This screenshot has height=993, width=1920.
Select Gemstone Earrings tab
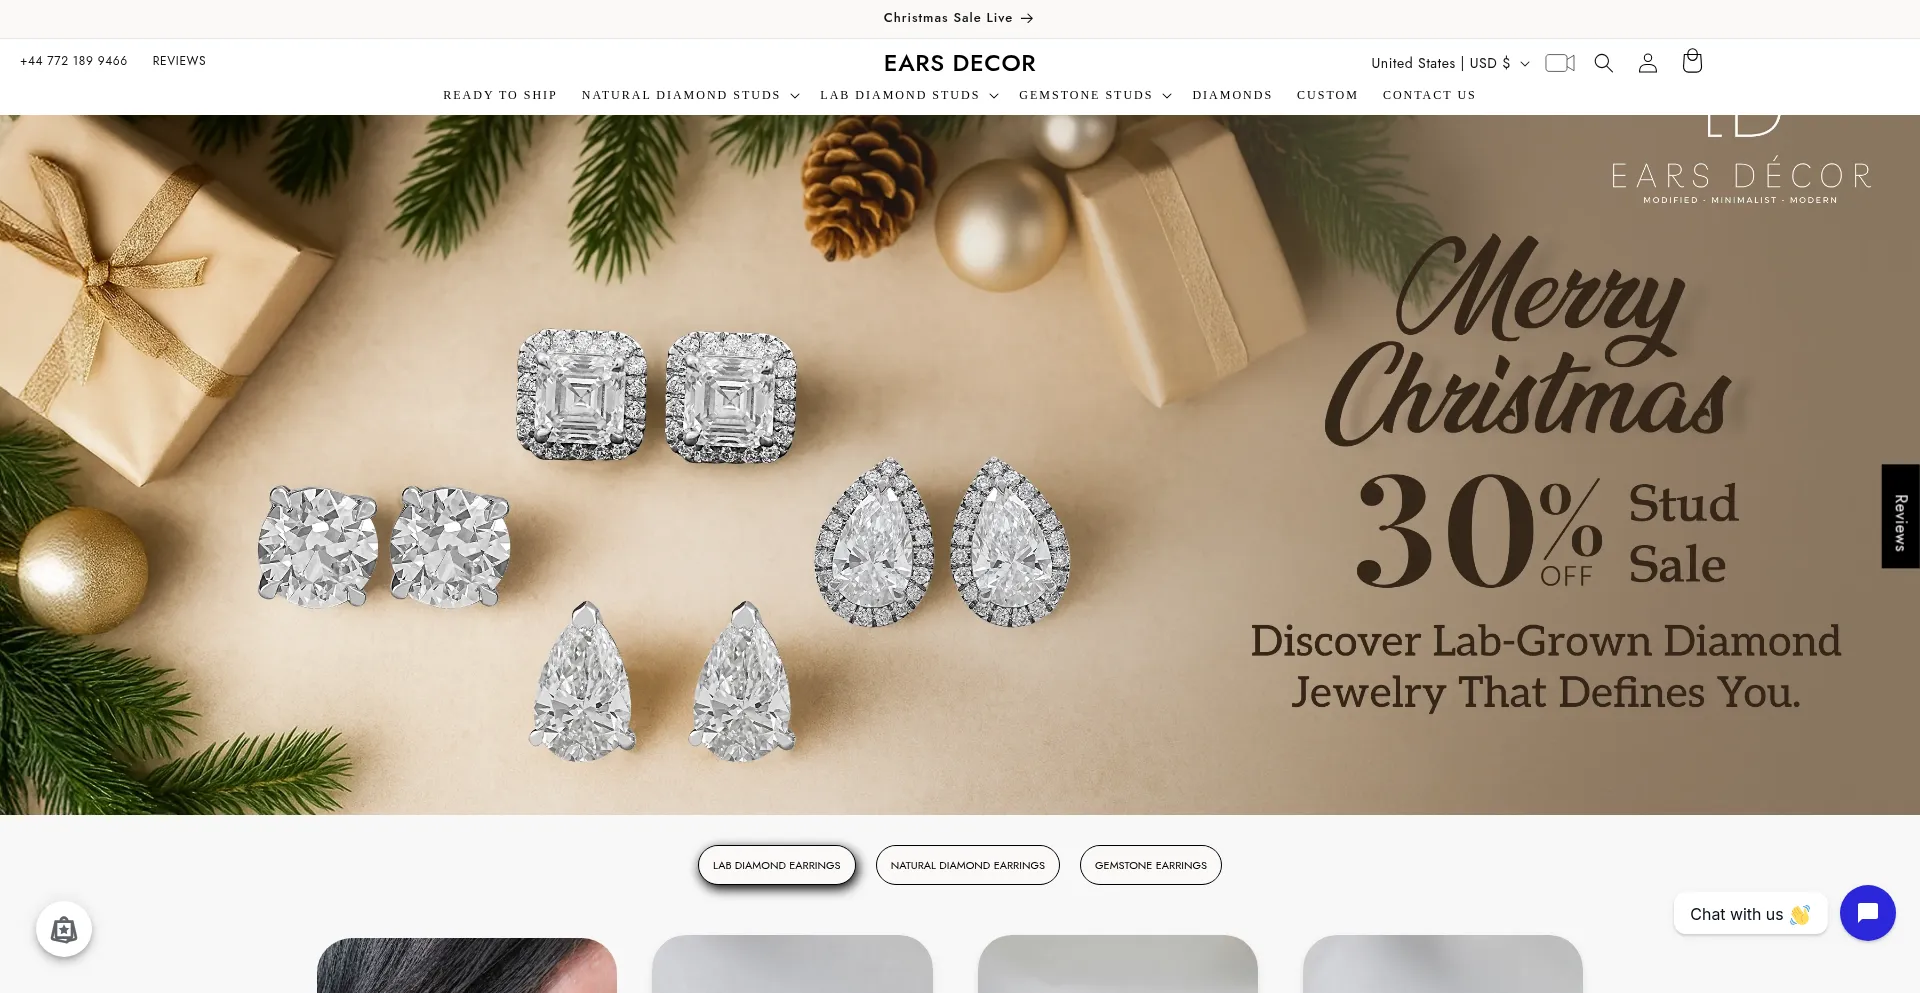(1151, 865)
